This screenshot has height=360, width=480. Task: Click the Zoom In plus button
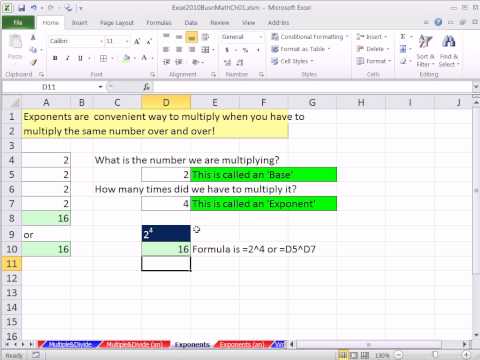467,355
